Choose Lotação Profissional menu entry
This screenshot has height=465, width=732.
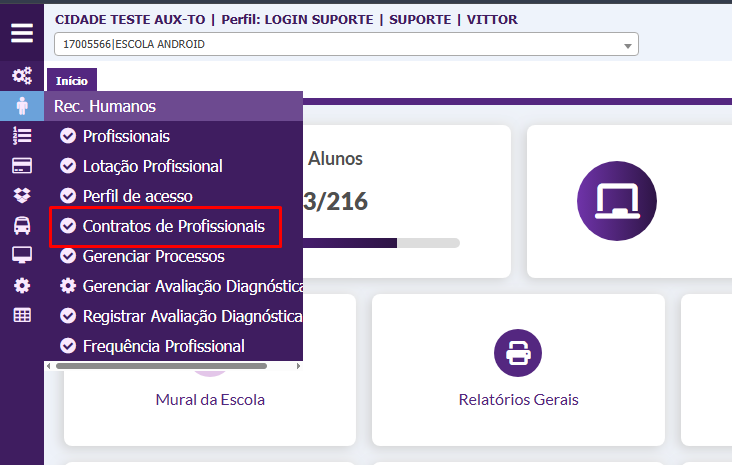click(x=152, y=166)
